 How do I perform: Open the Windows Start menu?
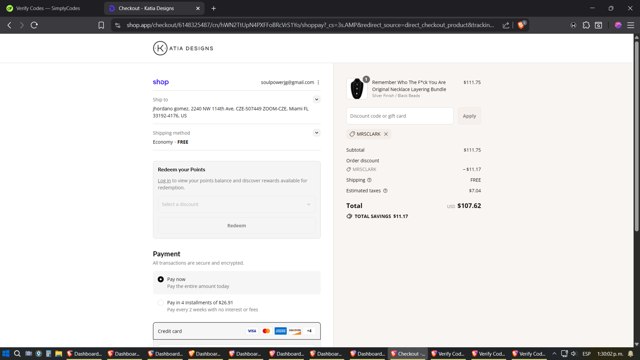(x=6, y=353)
